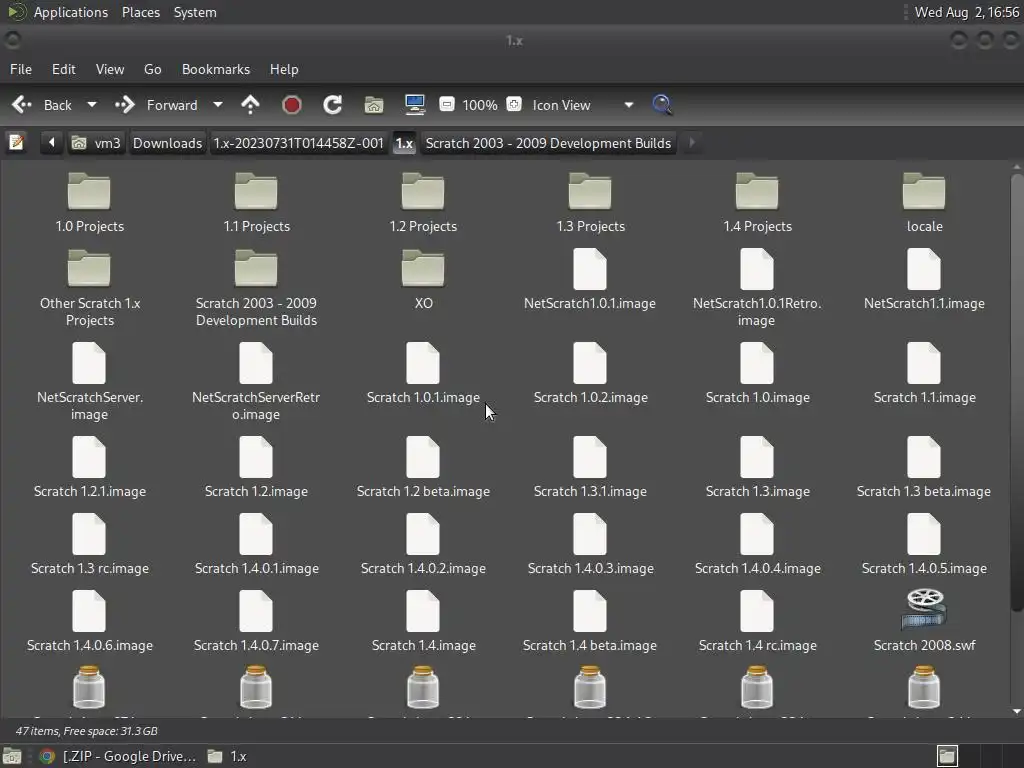
Task: Click the vertical scrollbar thumb
Action: pyautogui.click(x=1016, y=393)
